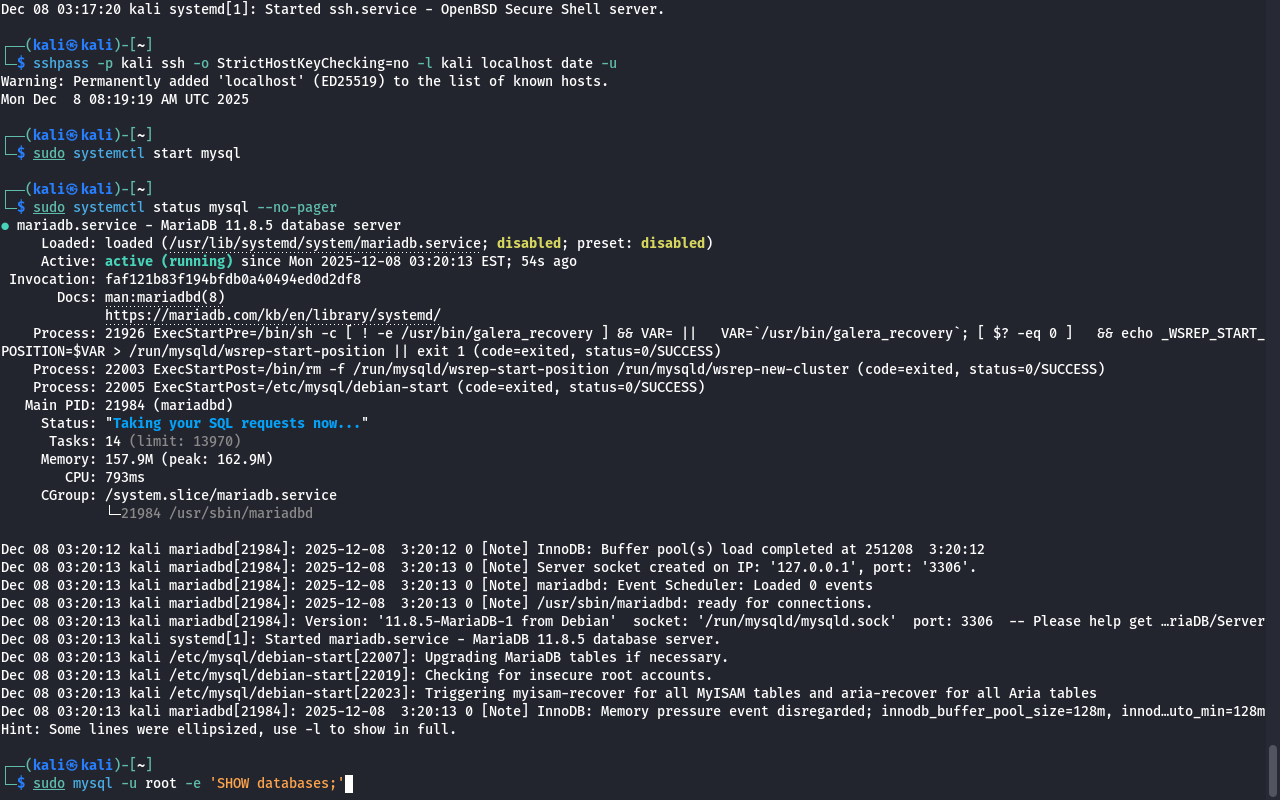Click the Invocation ID hash string
The width and height of the screenshot is (1280, 800).
click(x=232, y=279)
